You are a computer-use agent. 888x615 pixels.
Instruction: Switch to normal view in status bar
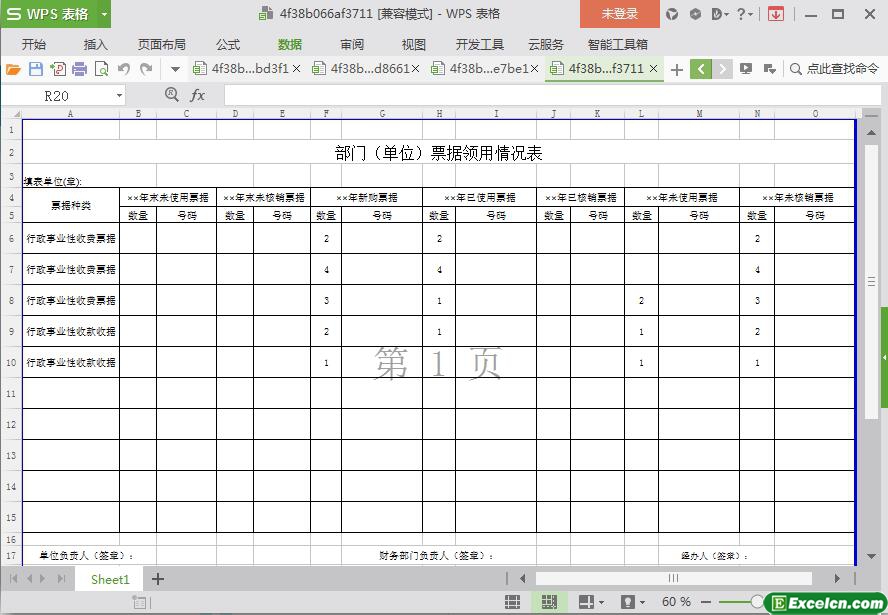click(512, 602)
